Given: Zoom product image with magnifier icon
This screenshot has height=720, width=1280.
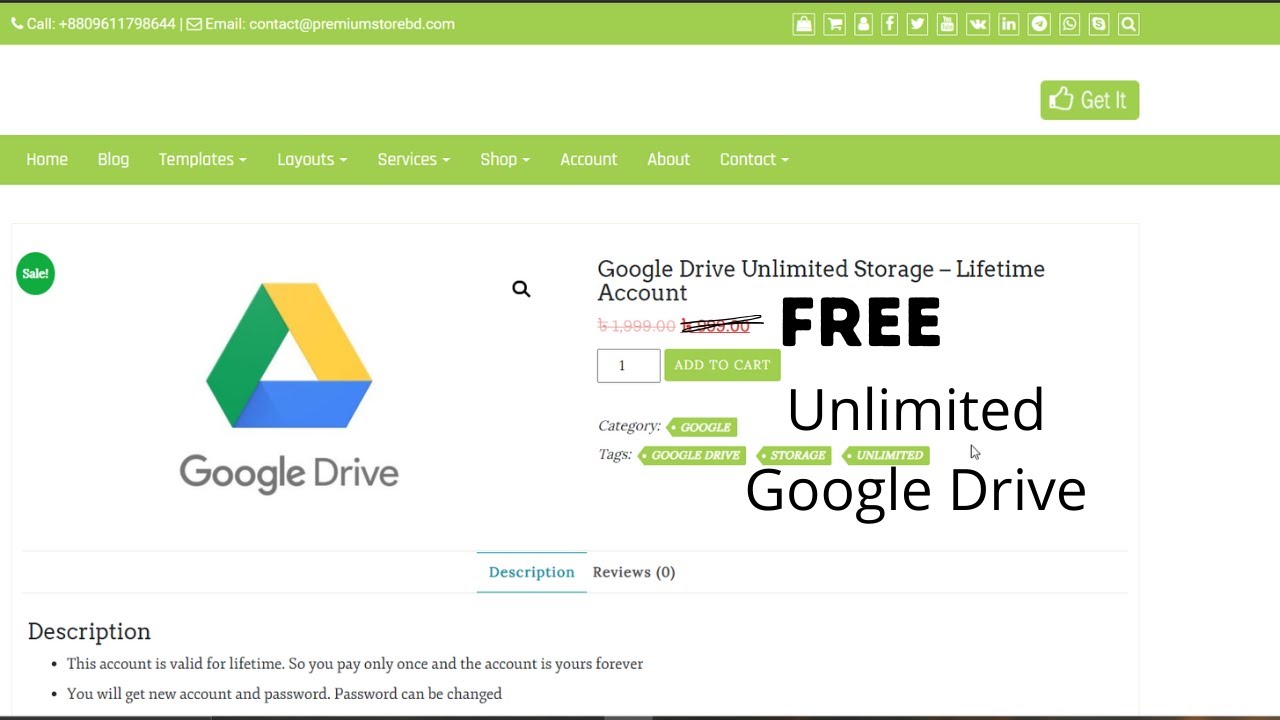Looking at the screenshot, I should (x=521, y=289).
